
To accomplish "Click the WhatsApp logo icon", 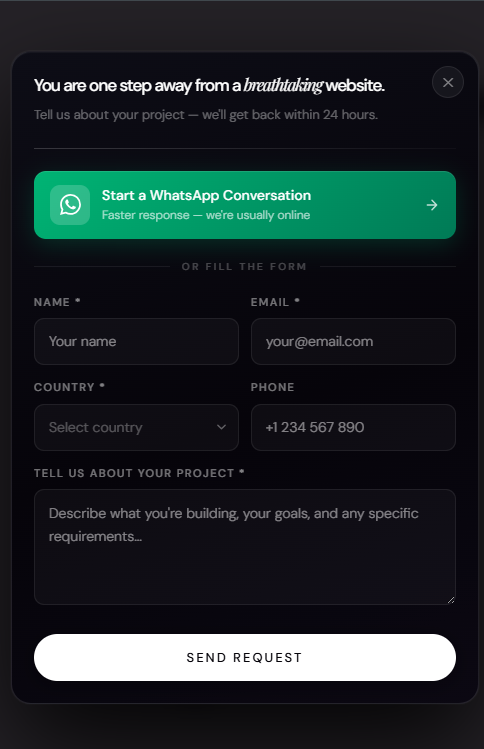I will pos(70,205).
